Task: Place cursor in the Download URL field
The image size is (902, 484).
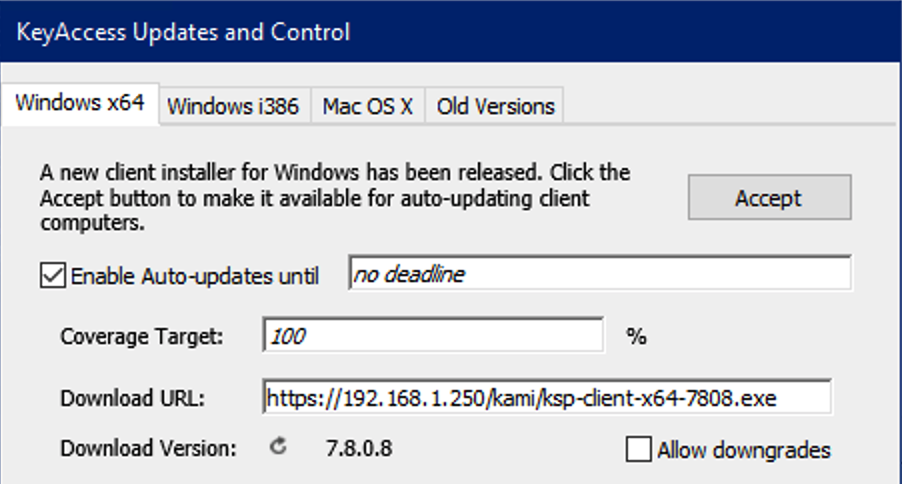Action: [546, 397]
